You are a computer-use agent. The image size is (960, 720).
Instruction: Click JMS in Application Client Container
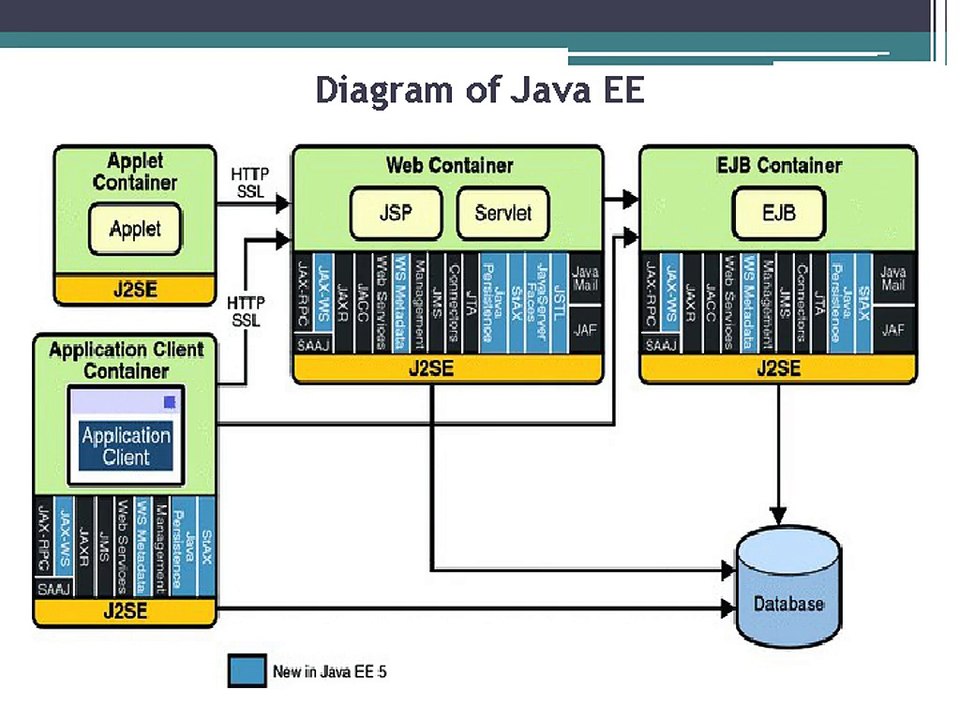tap(104, 546)
